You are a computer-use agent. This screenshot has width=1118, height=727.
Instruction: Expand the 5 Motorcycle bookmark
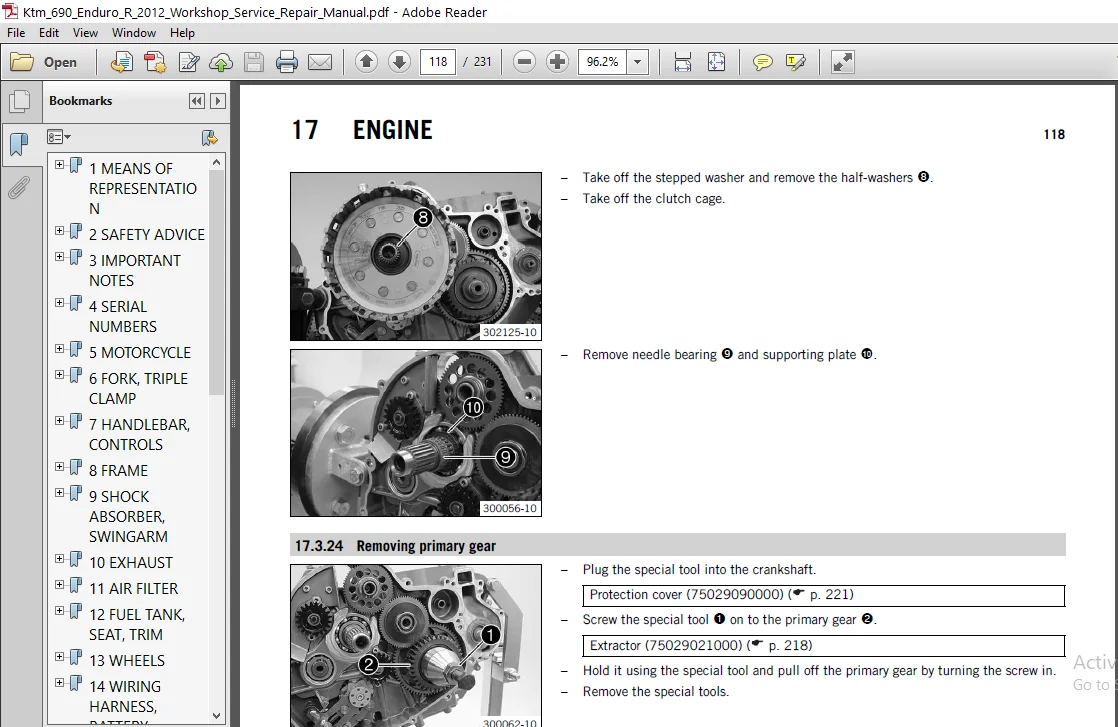tap(59, 349)
